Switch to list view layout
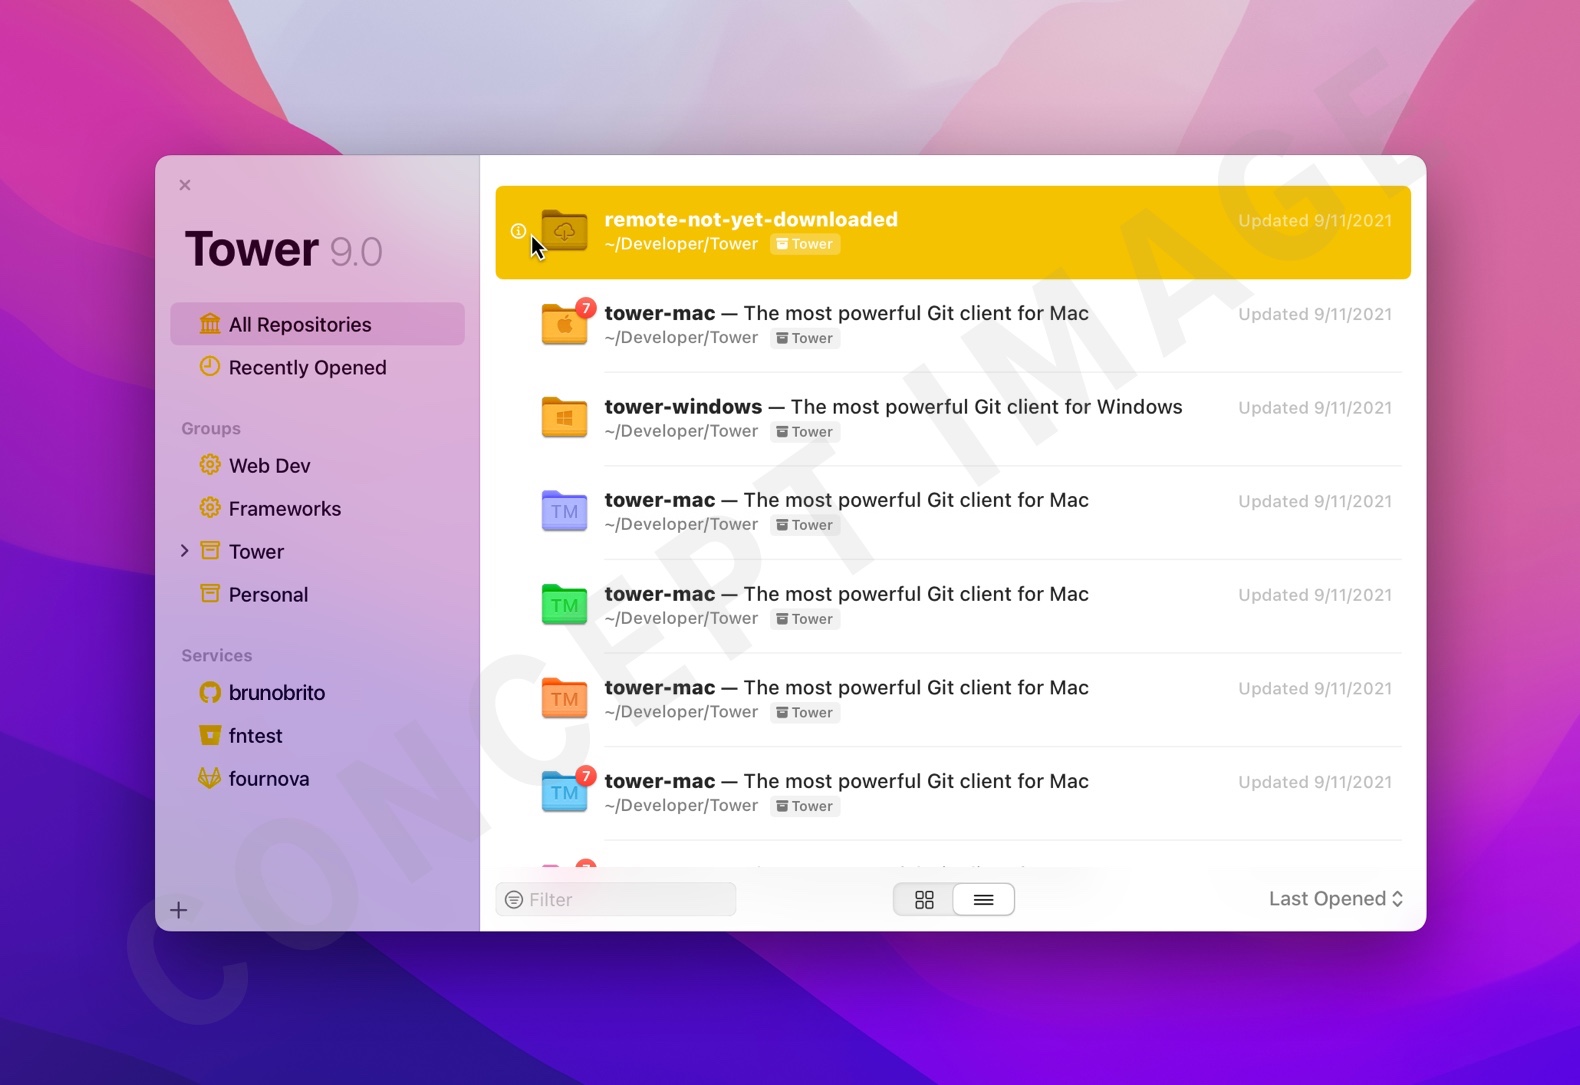The height and width of the screenshot is (1085, 1580). (983, 900)
